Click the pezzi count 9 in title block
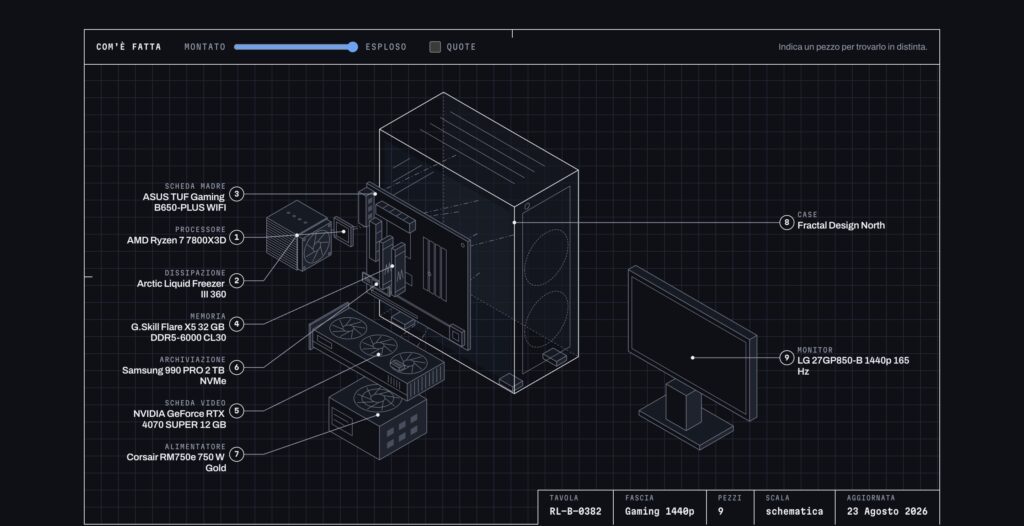The image size is (1024, 526). (x=720, y=512)
